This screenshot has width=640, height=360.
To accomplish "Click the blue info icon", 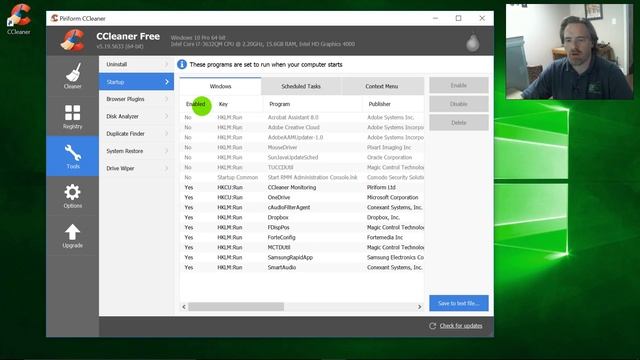I will coord(182,64).
